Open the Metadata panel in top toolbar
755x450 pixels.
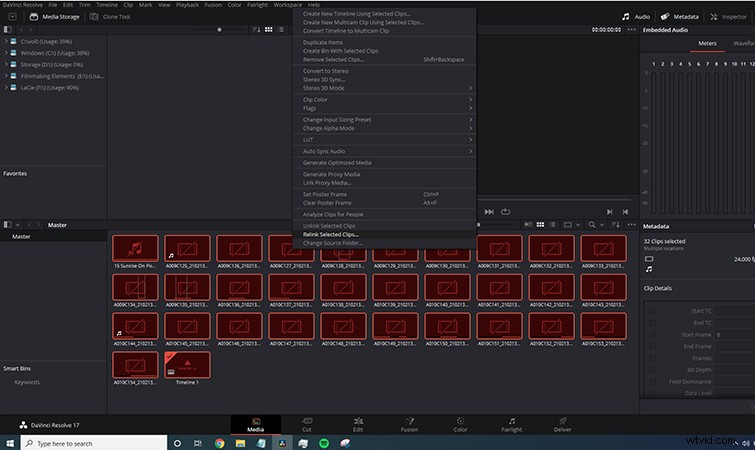pyautogui.click(x=679, y=17)
